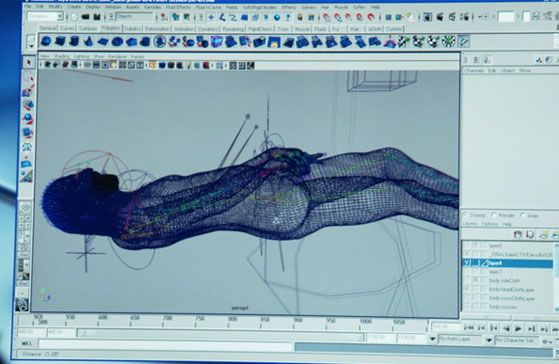Open Options menu in Layer Editor
559x364 pixels.
click(x=489, y=224)
